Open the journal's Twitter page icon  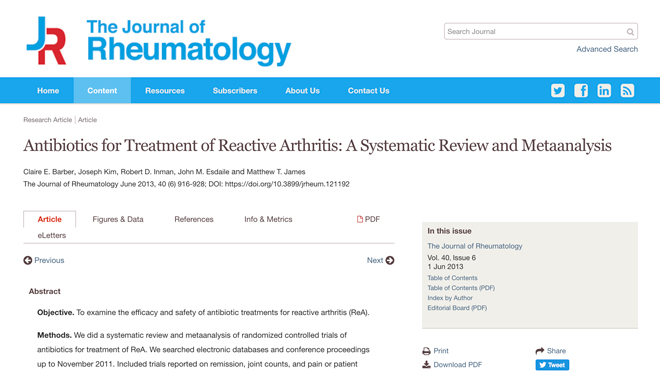coord(558,90)
